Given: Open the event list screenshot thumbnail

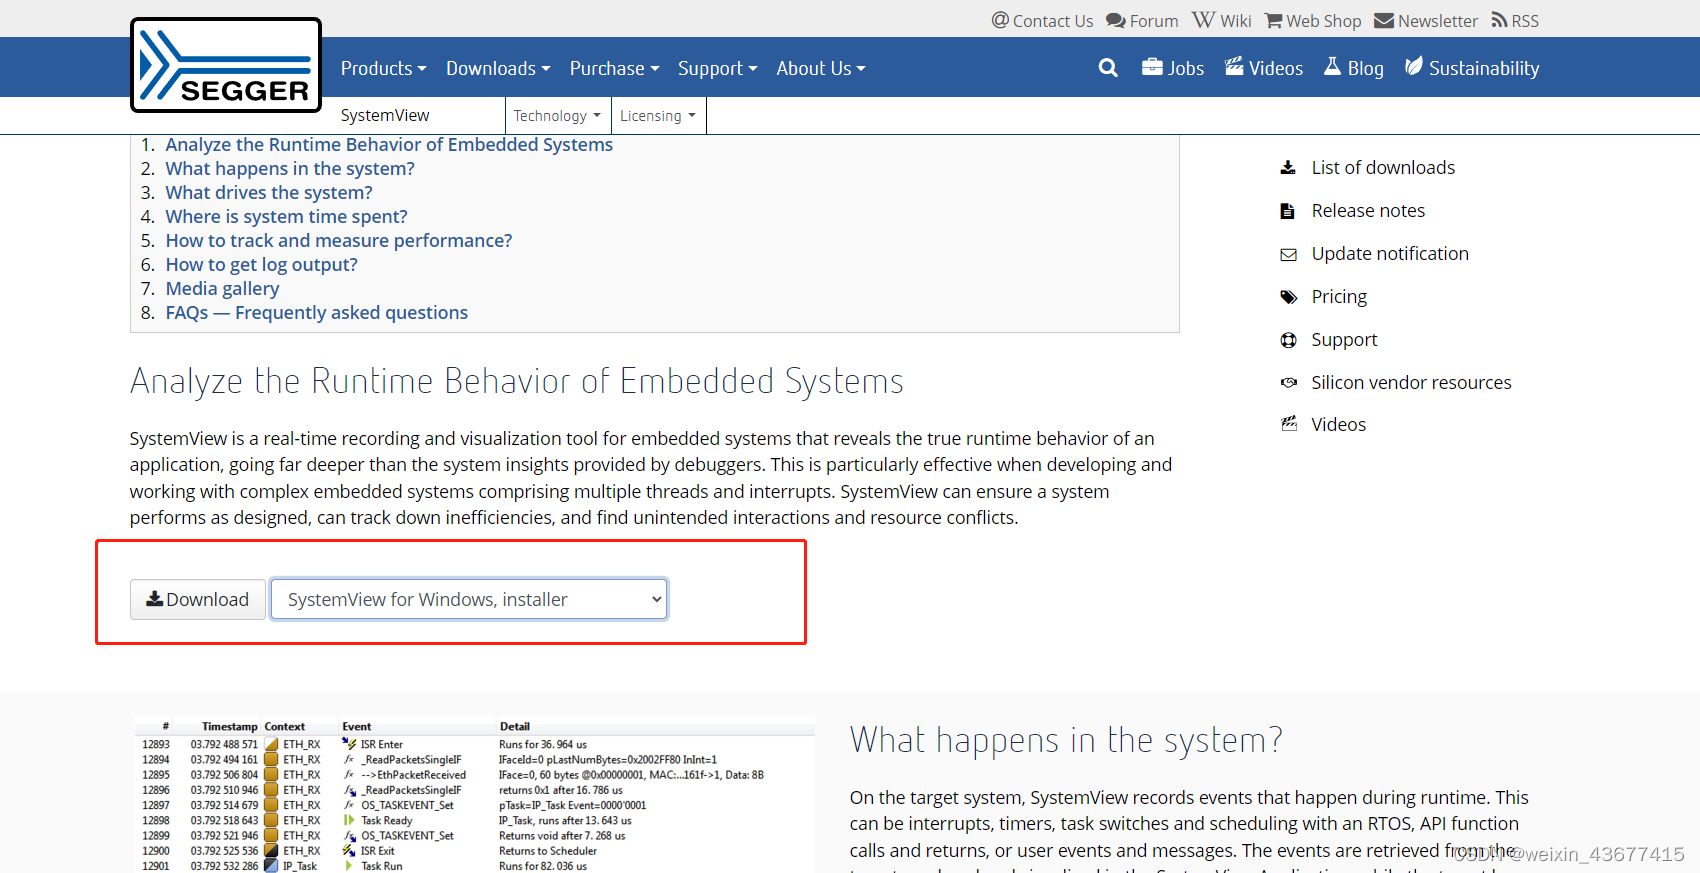Looking at the screenshot, I should (x=474, y=795).
